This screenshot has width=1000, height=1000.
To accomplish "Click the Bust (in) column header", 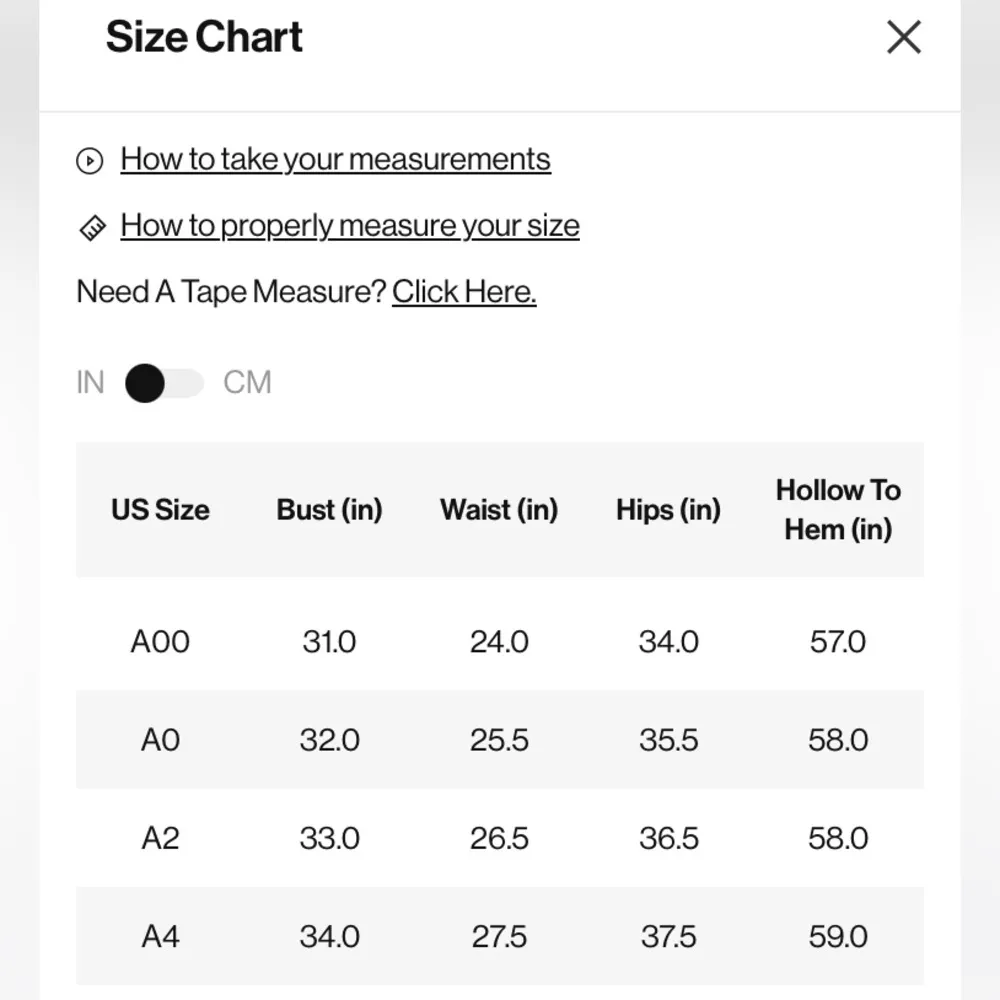I will coord(329,510).
